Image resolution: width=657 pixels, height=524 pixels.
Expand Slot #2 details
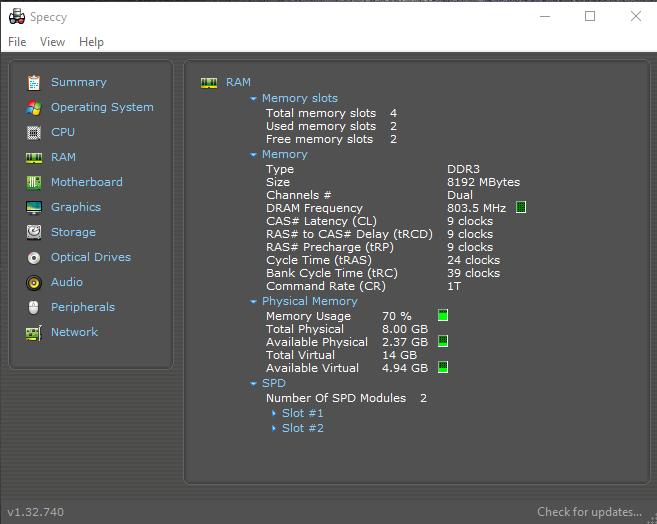coord(274,428)
